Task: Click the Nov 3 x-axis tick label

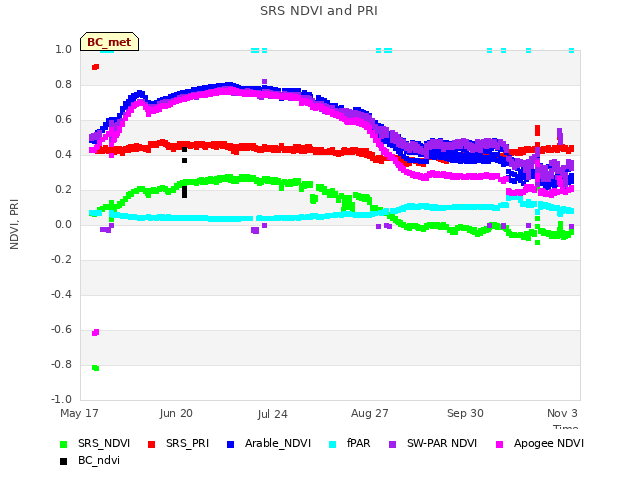Action: 562,413
